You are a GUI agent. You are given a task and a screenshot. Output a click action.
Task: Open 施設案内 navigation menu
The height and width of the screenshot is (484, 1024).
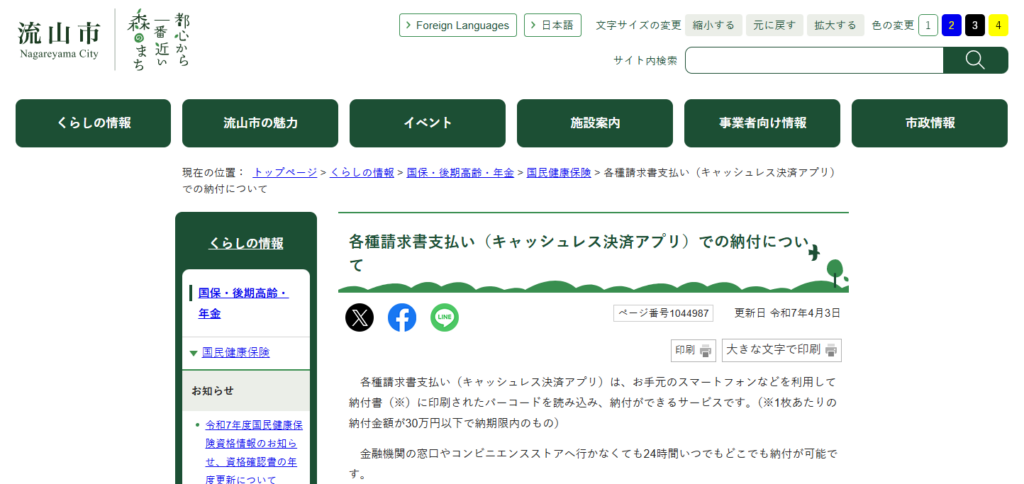[x=595, y=123]
